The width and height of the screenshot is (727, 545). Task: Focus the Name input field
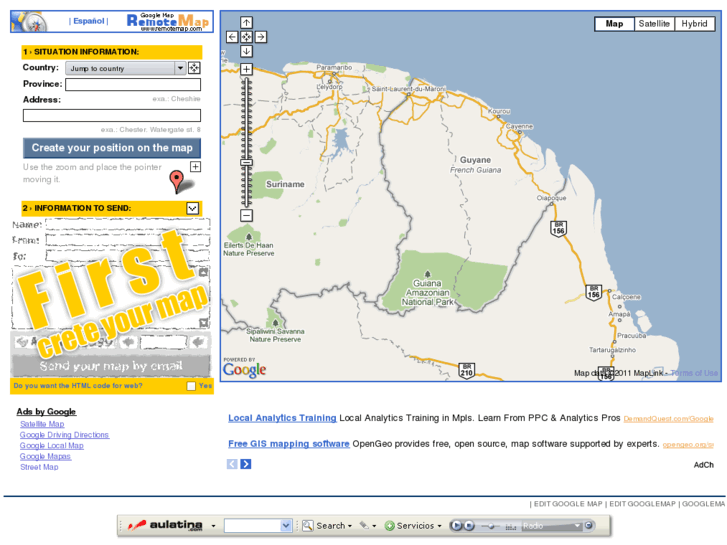coord(128,224)
